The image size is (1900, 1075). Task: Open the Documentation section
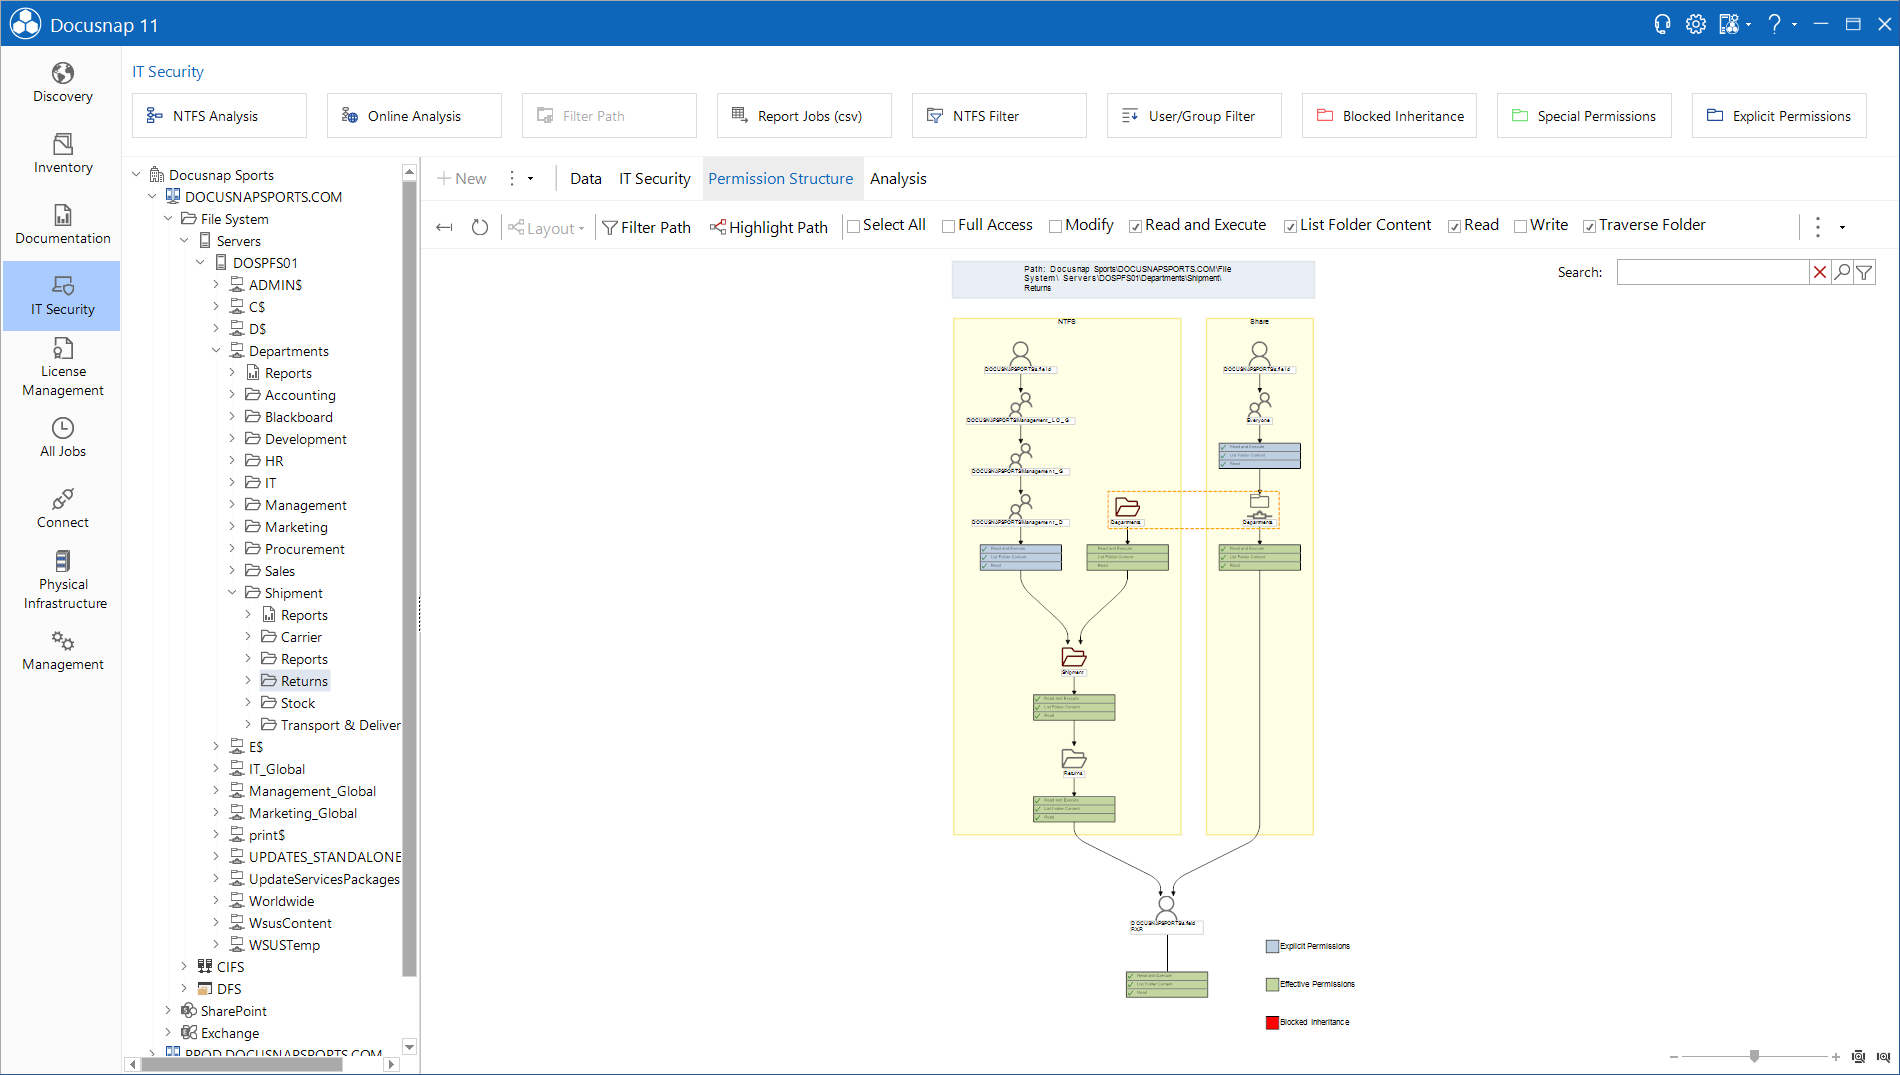(x=62, y=225)
